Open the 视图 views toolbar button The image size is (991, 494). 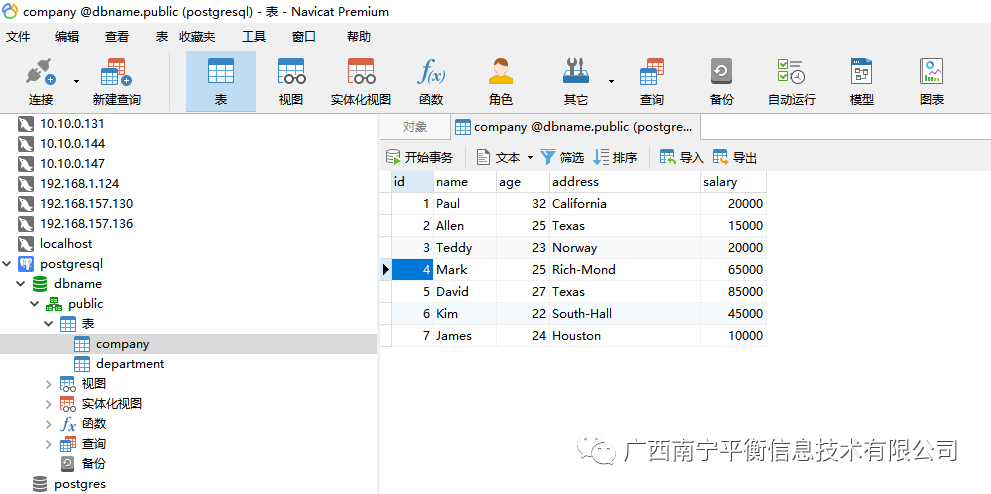click(291, 81)
